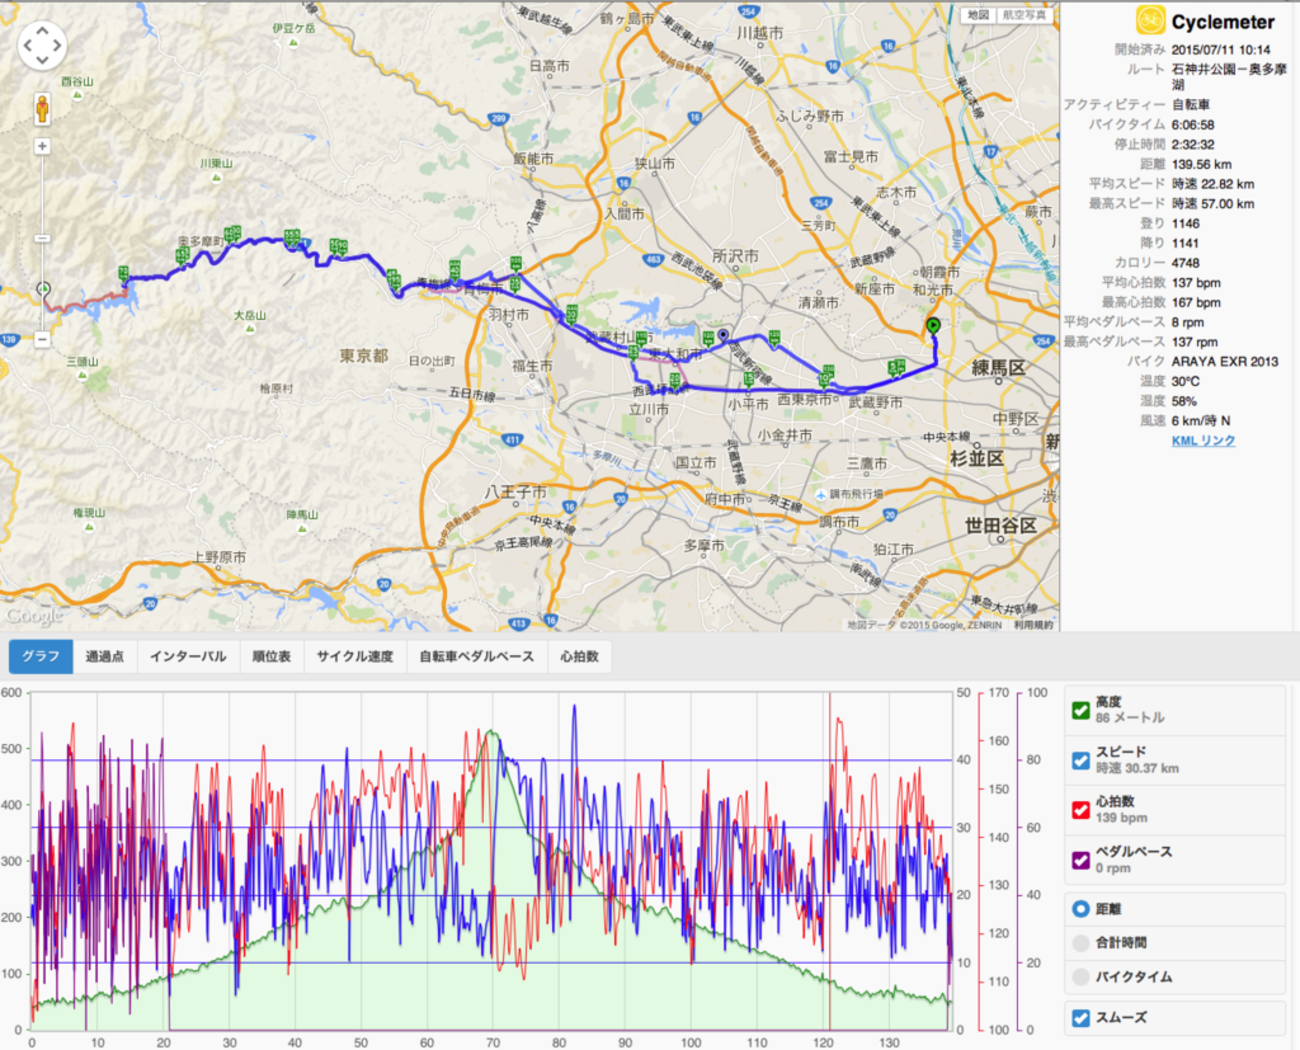Click the max heart rate 167 bpm
This screenshot has width=1300, height=1050.
coord(1196,303)
